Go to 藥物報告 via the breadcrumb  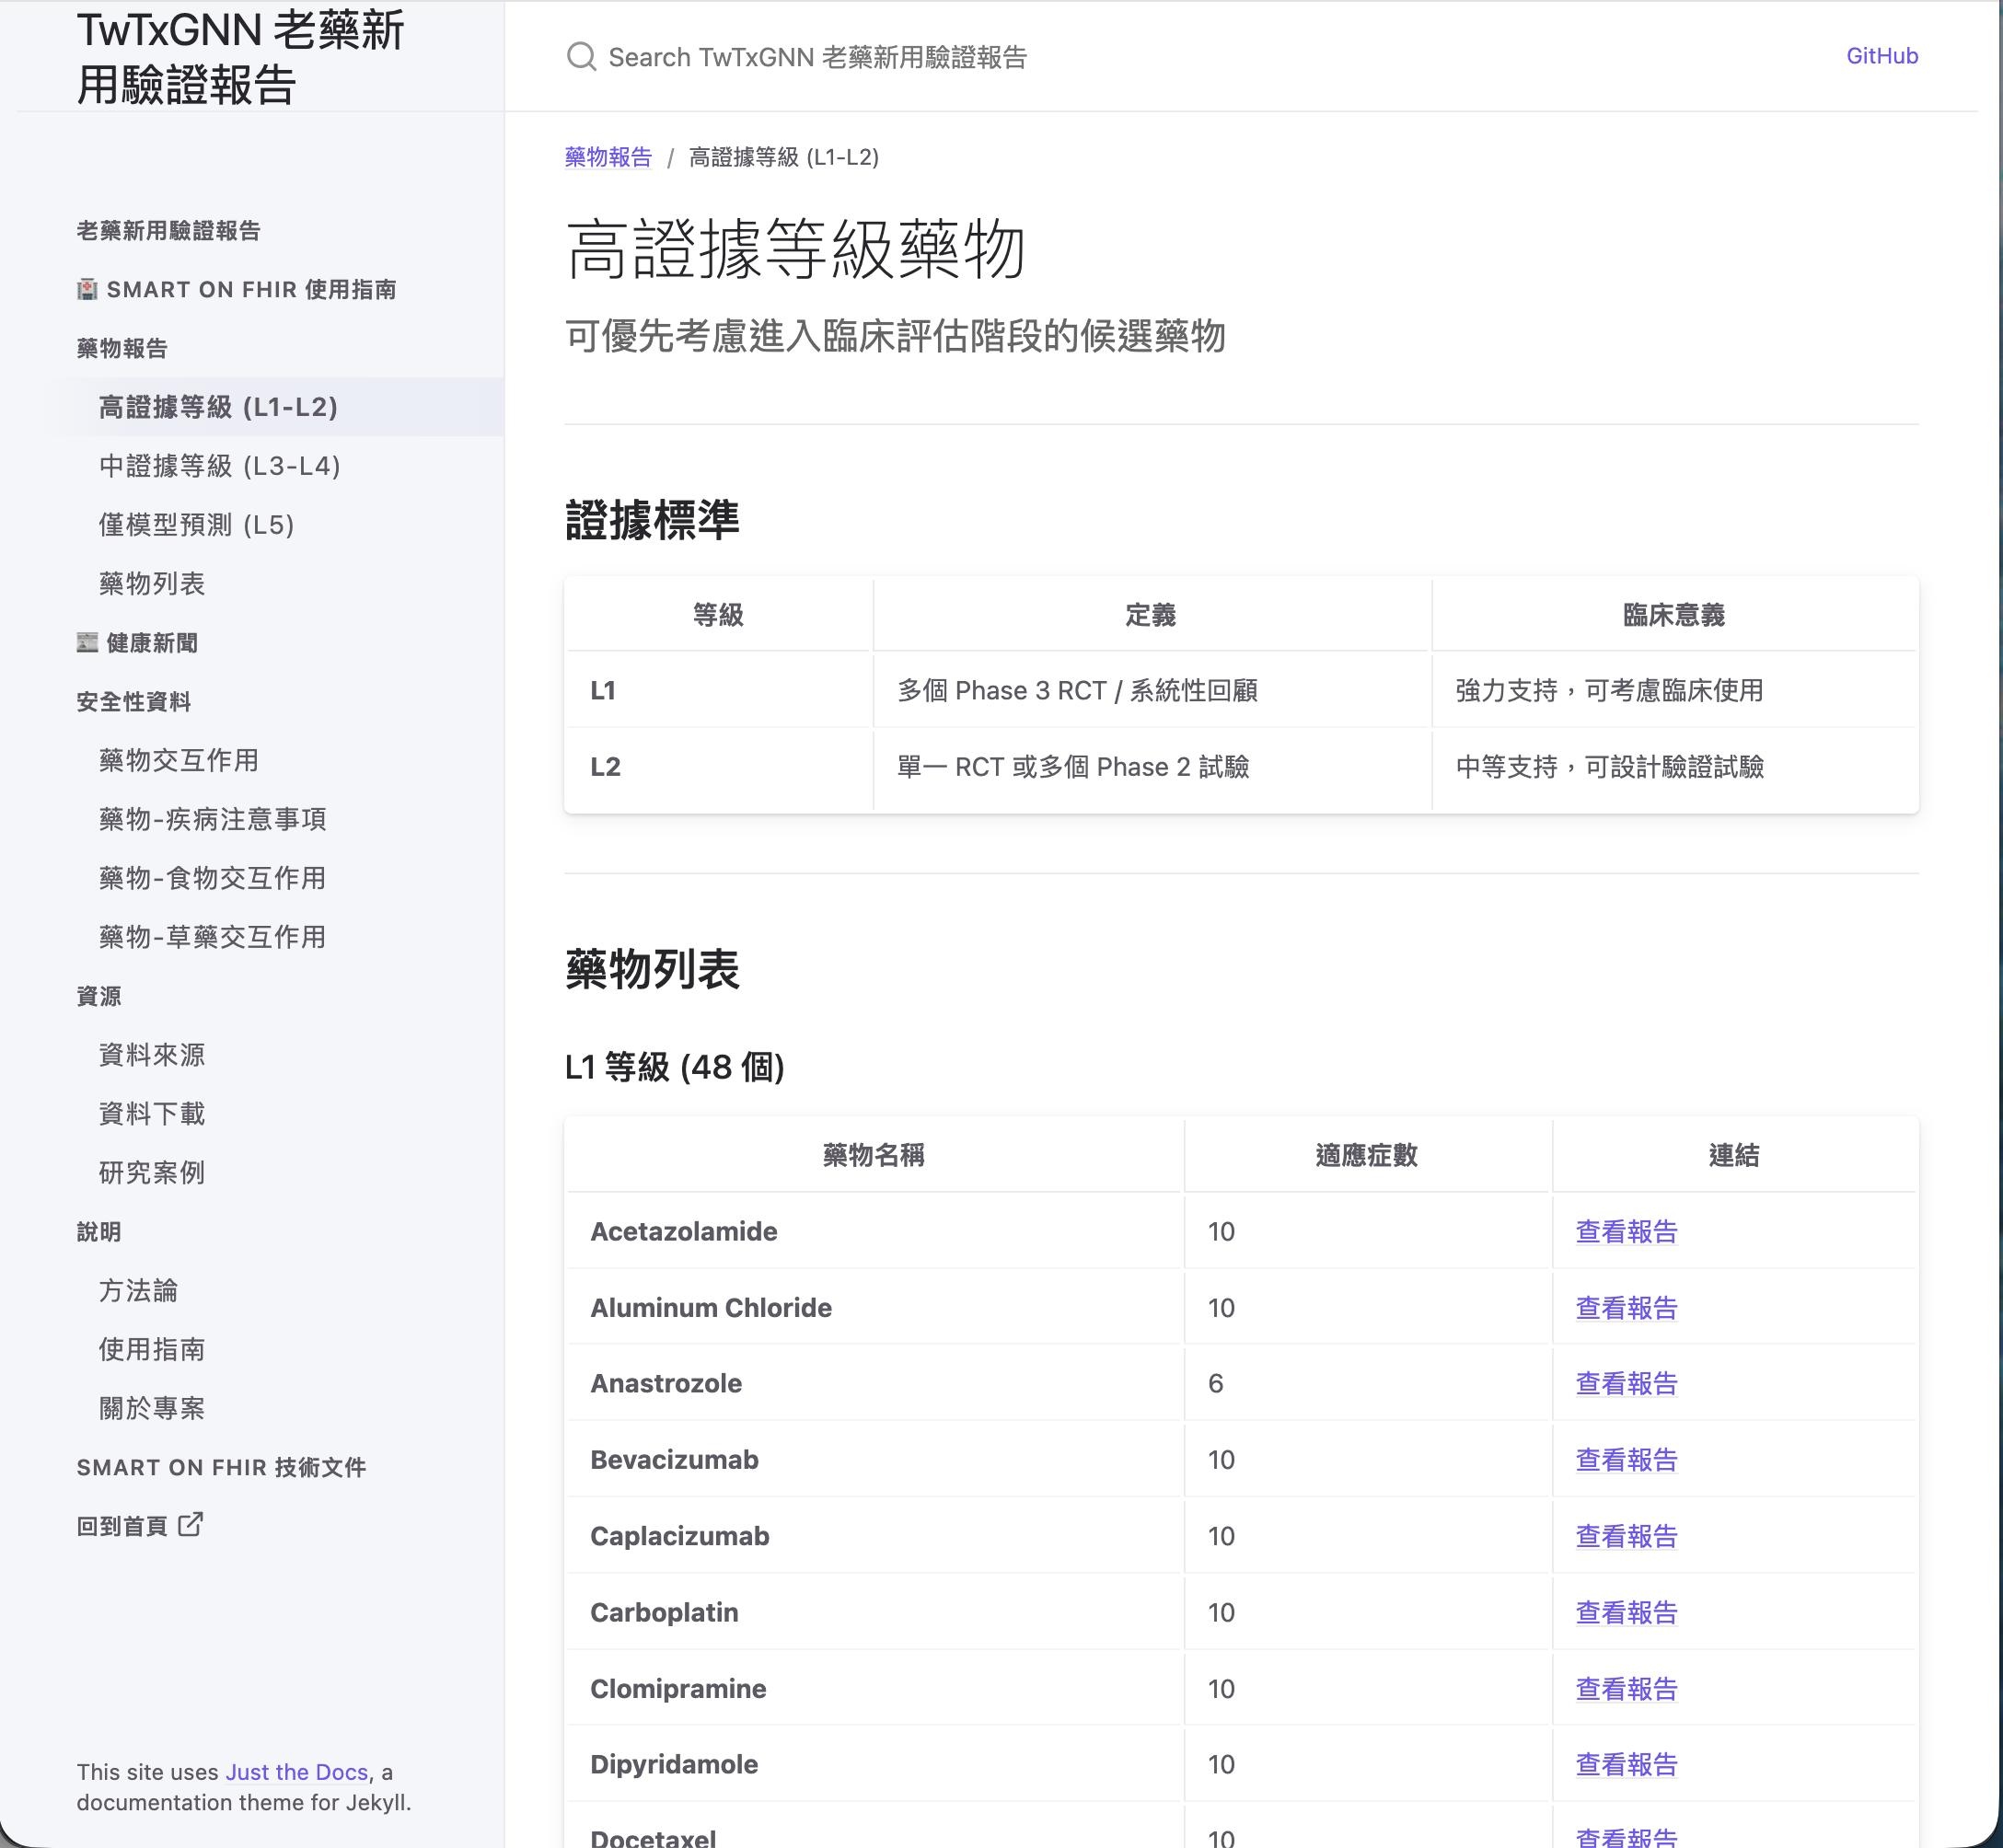(608, 157)
